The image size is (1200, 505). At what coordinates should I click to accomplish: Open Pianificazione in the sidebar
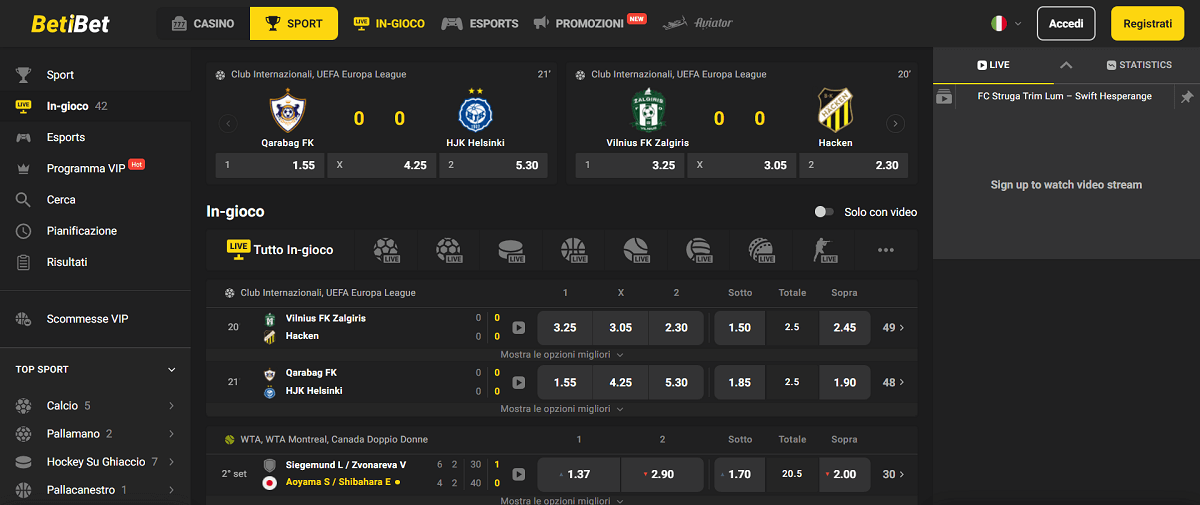pyautogui.click(x=95, y=231)
